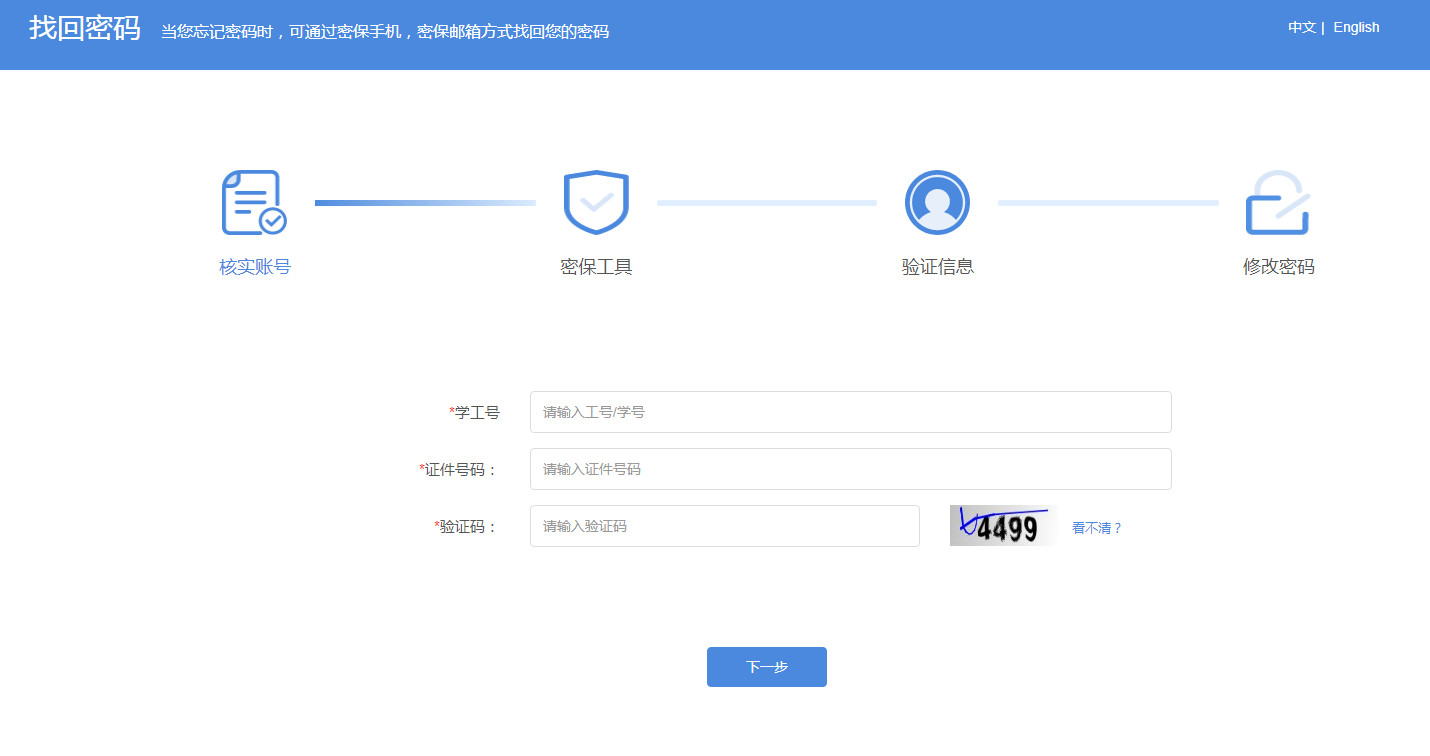The height and width of the screenshot is (756, 1430).
Task: Focus the 请输入工号/学号 input field
Action: pos(850,412)
